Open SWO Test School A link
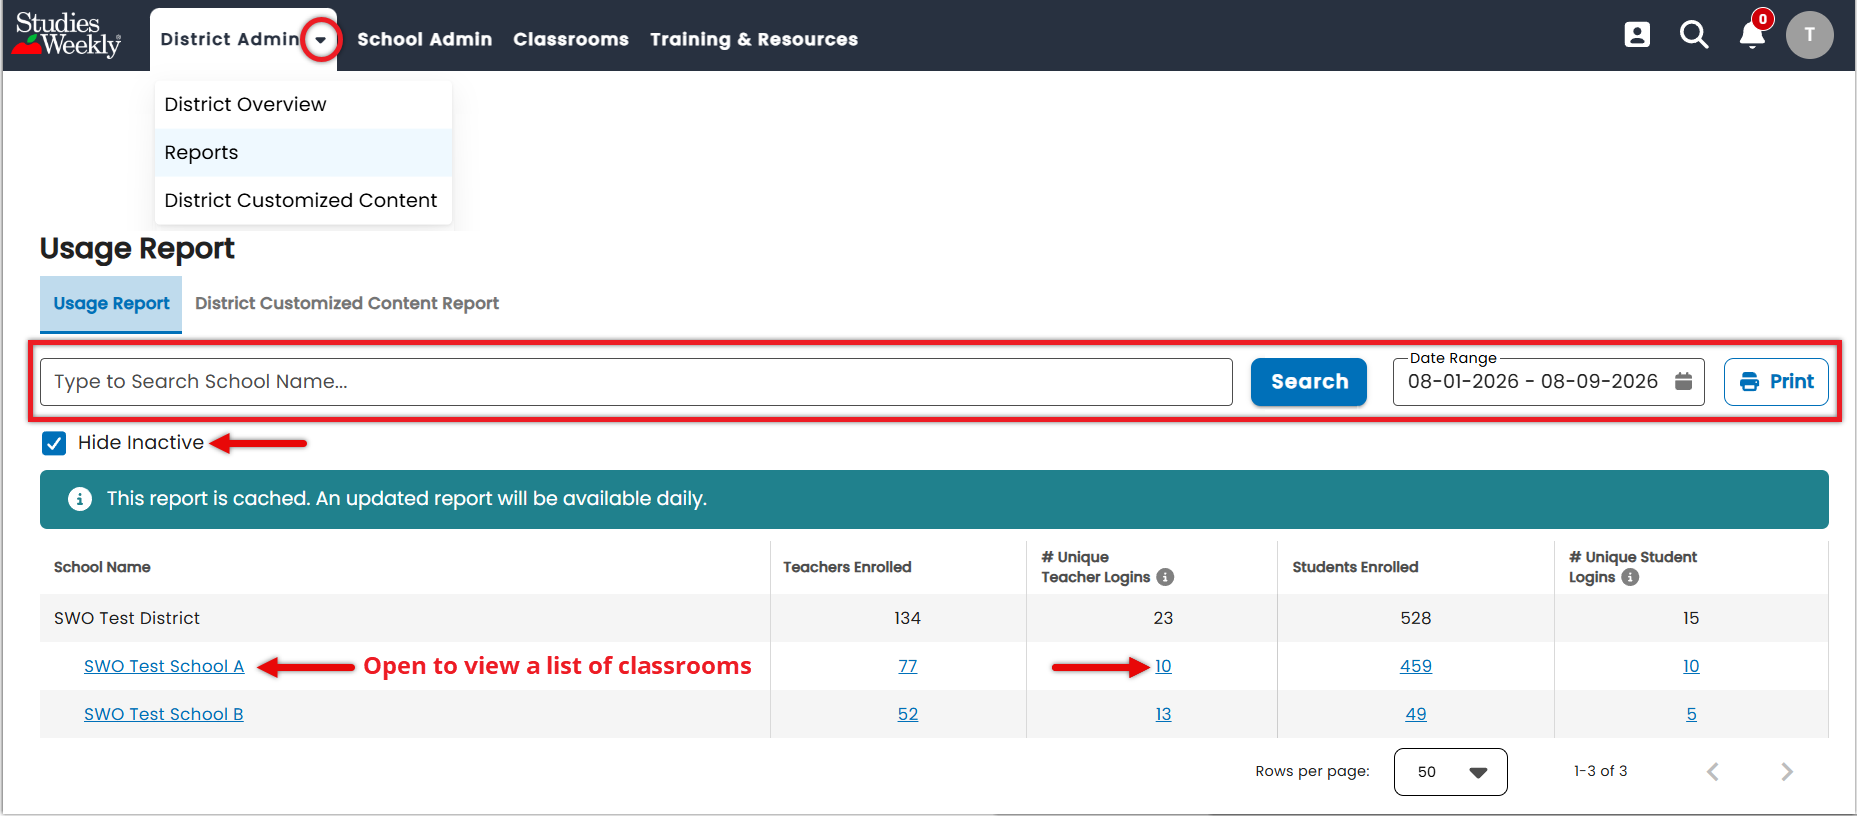Screen dimensions: 1857x817 (164, 667)
